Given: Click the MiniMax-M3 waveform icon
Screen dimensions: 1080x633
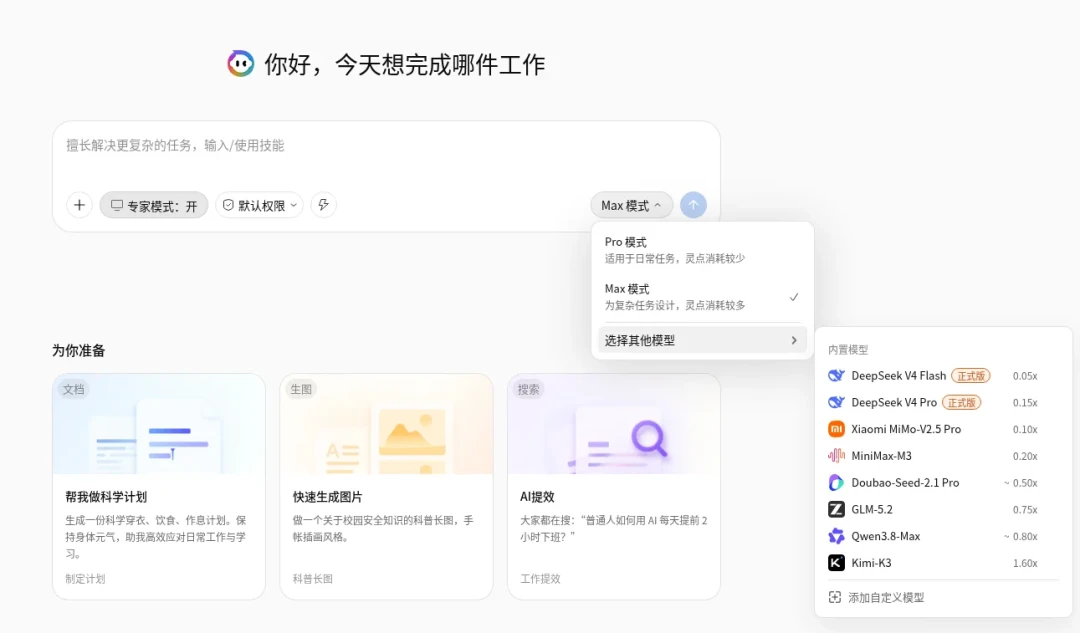Looking at the screenshot, I should click(x=836, y=456).
